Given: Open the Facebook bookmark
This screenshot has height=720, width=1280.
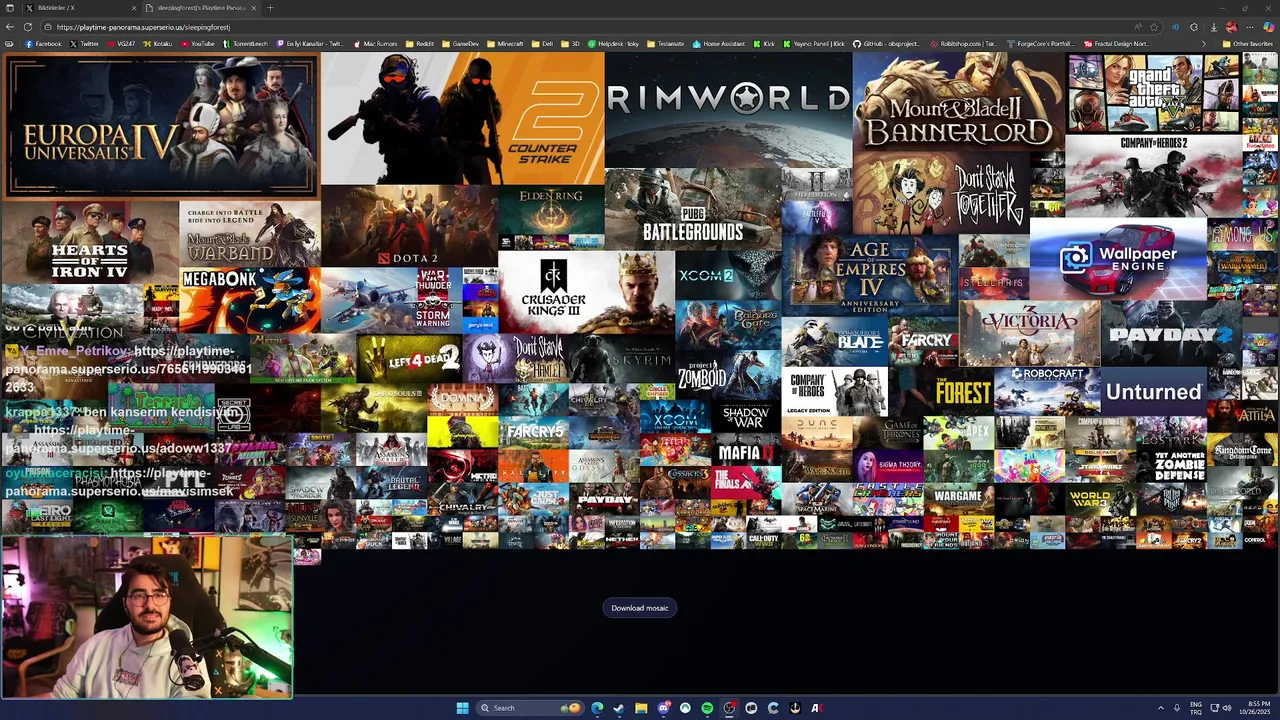Looking at the screenshot, I should tap(43, 44).
